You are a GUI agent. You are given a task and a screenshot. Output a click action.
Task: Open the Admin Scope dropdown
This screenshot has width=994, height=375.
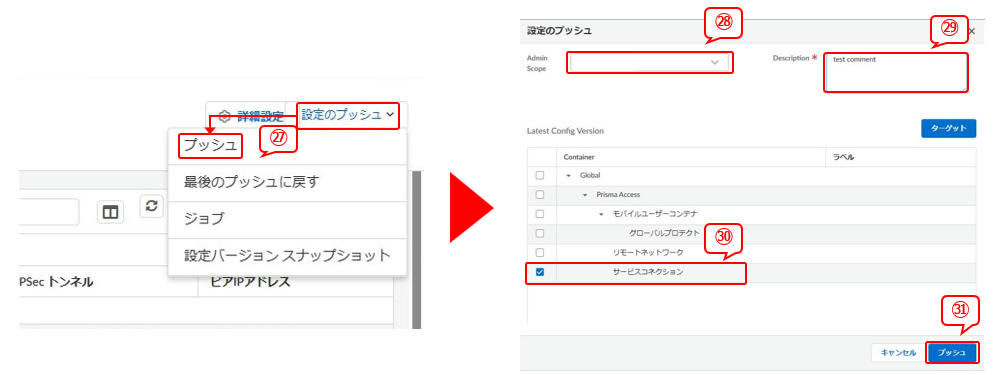650,63
